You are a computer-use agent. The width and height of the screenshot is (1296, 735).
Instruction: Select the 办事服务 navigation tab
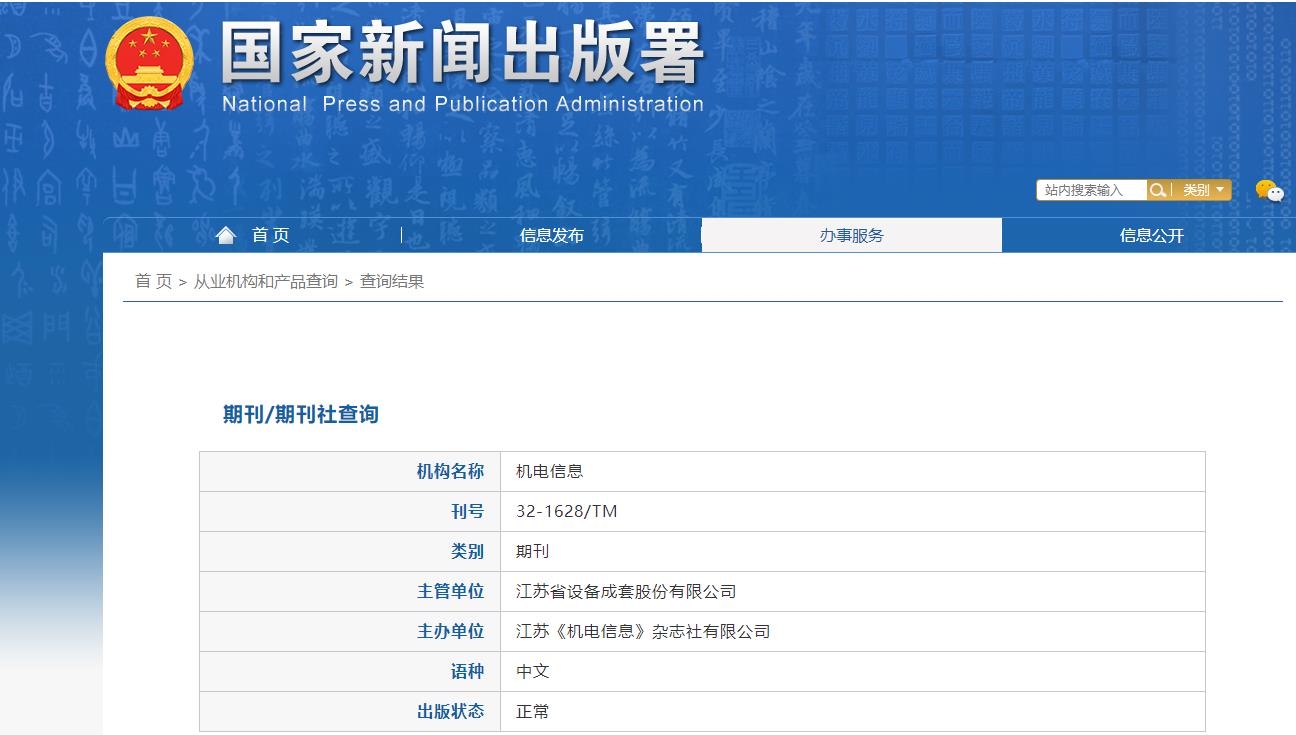click(851, 235)
